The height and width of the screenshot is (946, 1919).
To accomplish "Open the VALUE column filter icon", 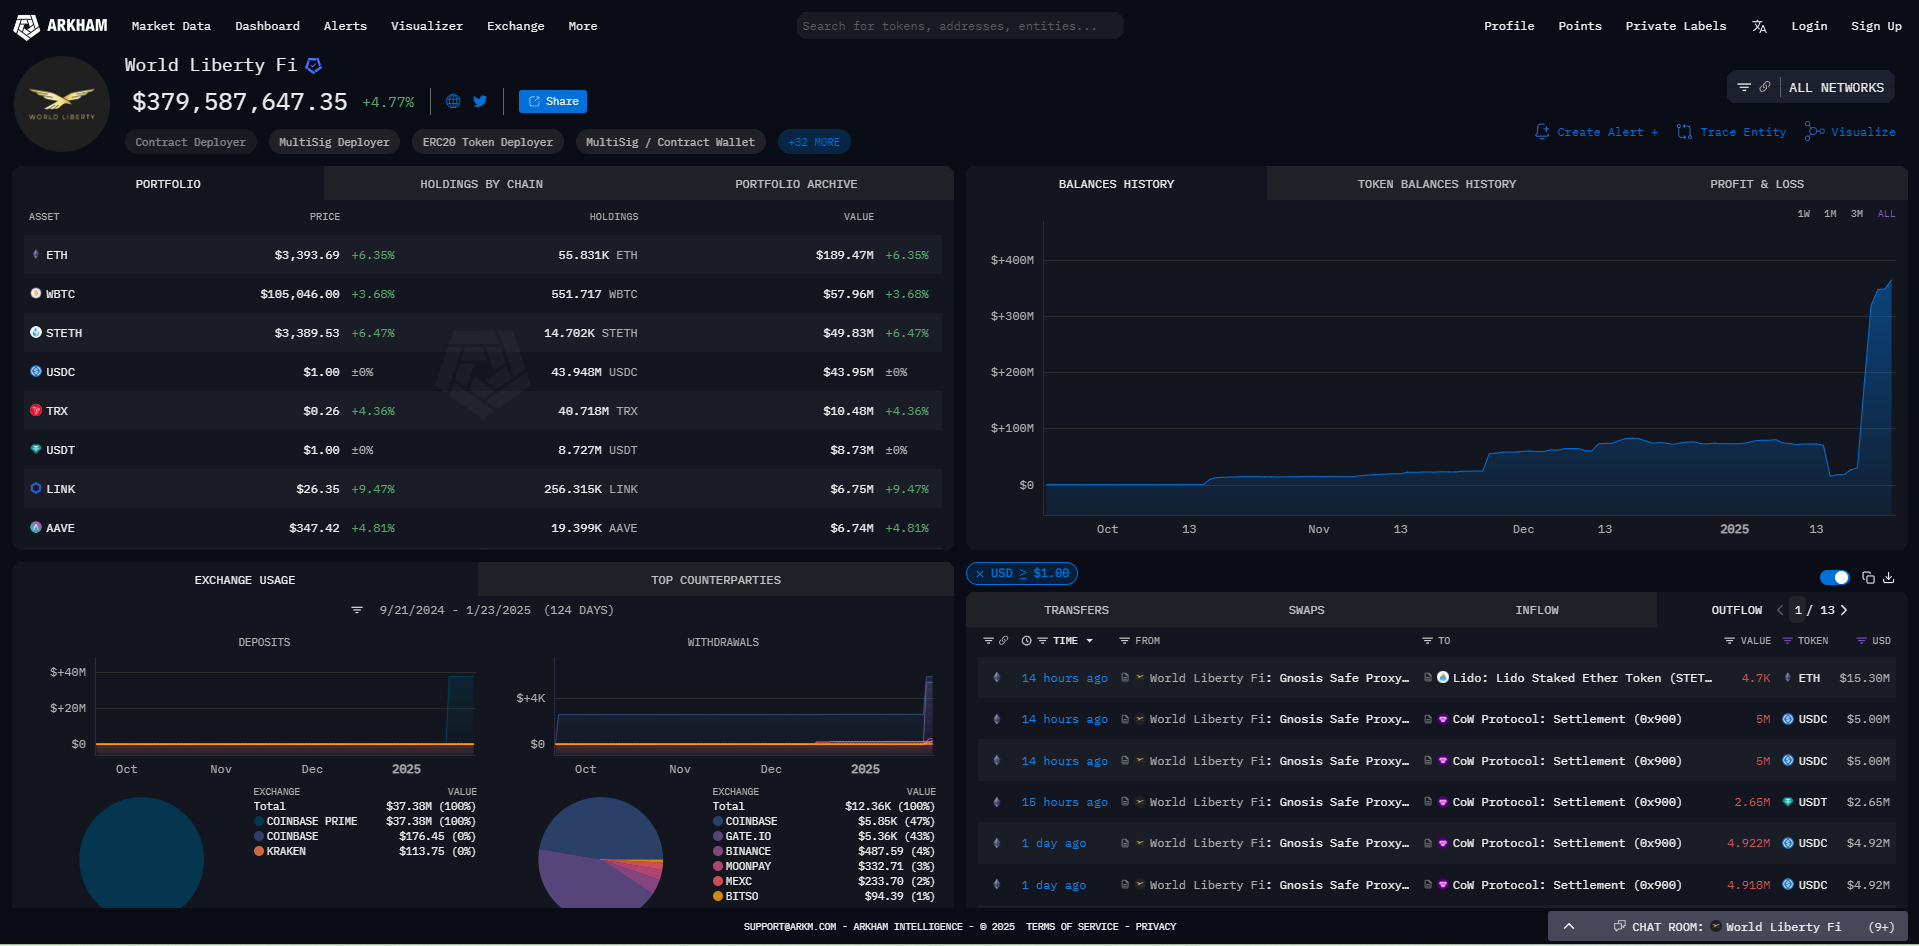I will (x=1729, y=641).
